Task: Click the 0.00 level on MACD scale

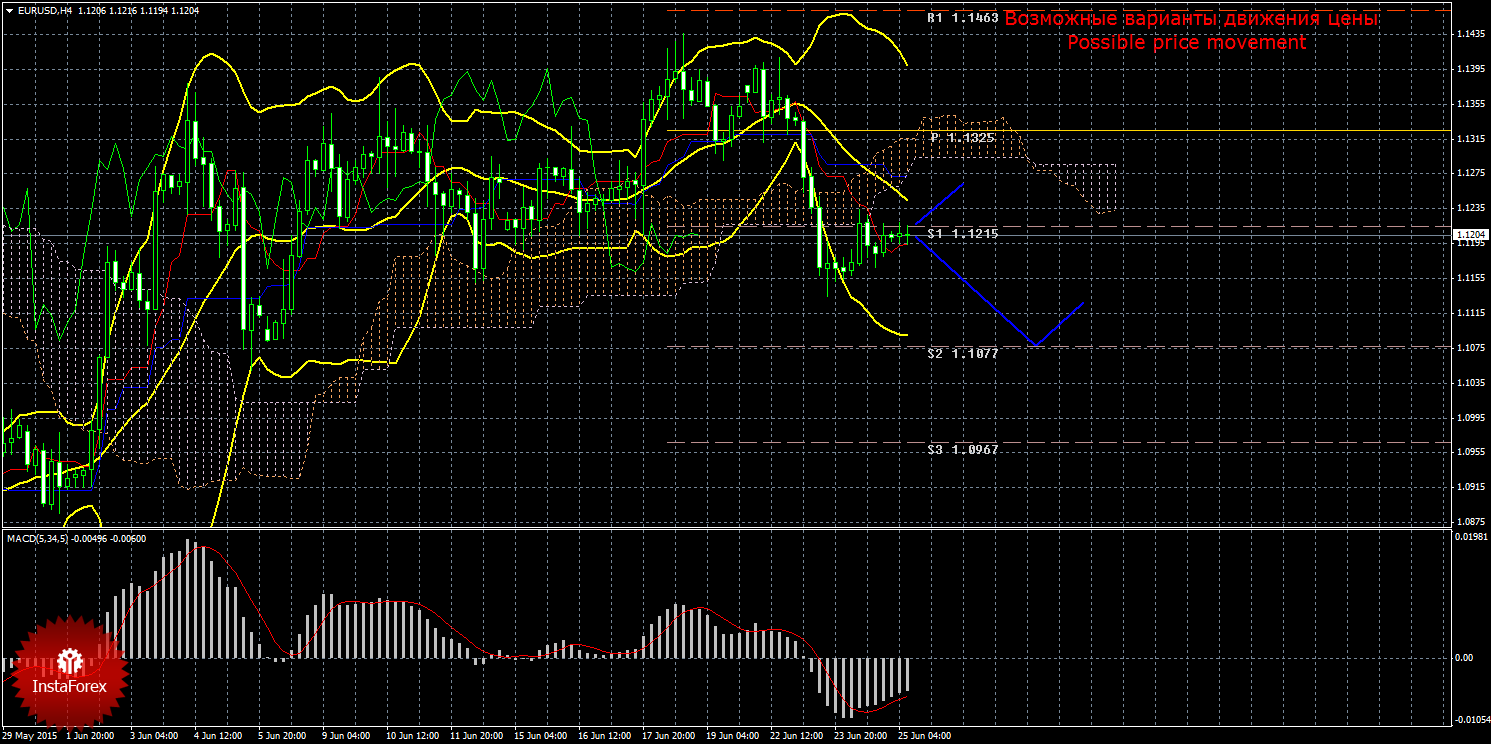Action: click(x=1463, y=658)
